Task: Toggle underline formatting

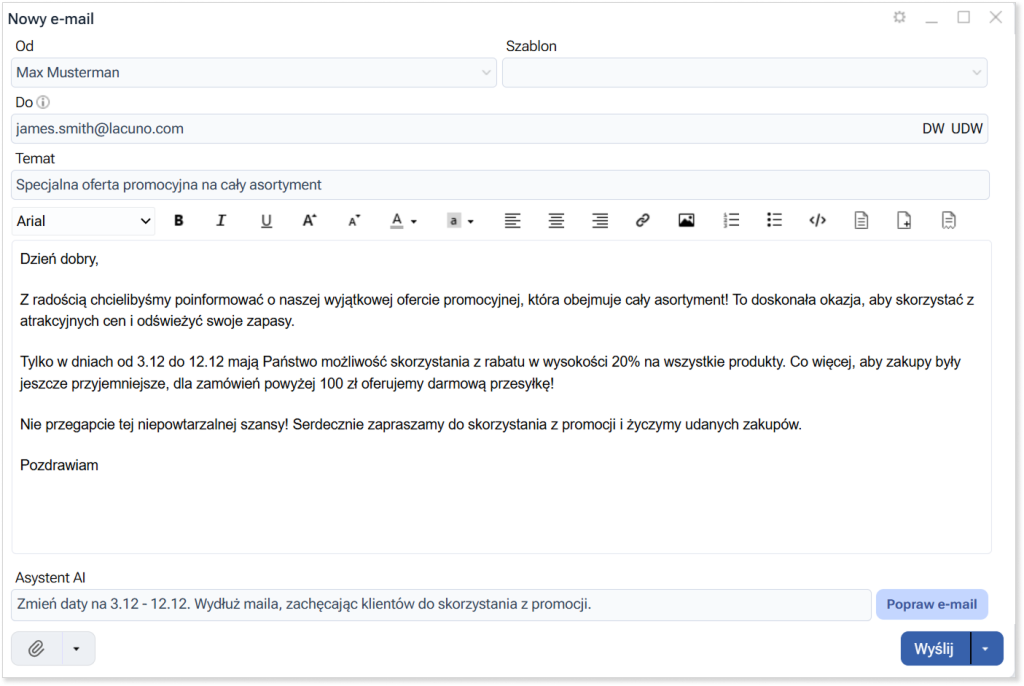Action: click(x=266, y=221)
